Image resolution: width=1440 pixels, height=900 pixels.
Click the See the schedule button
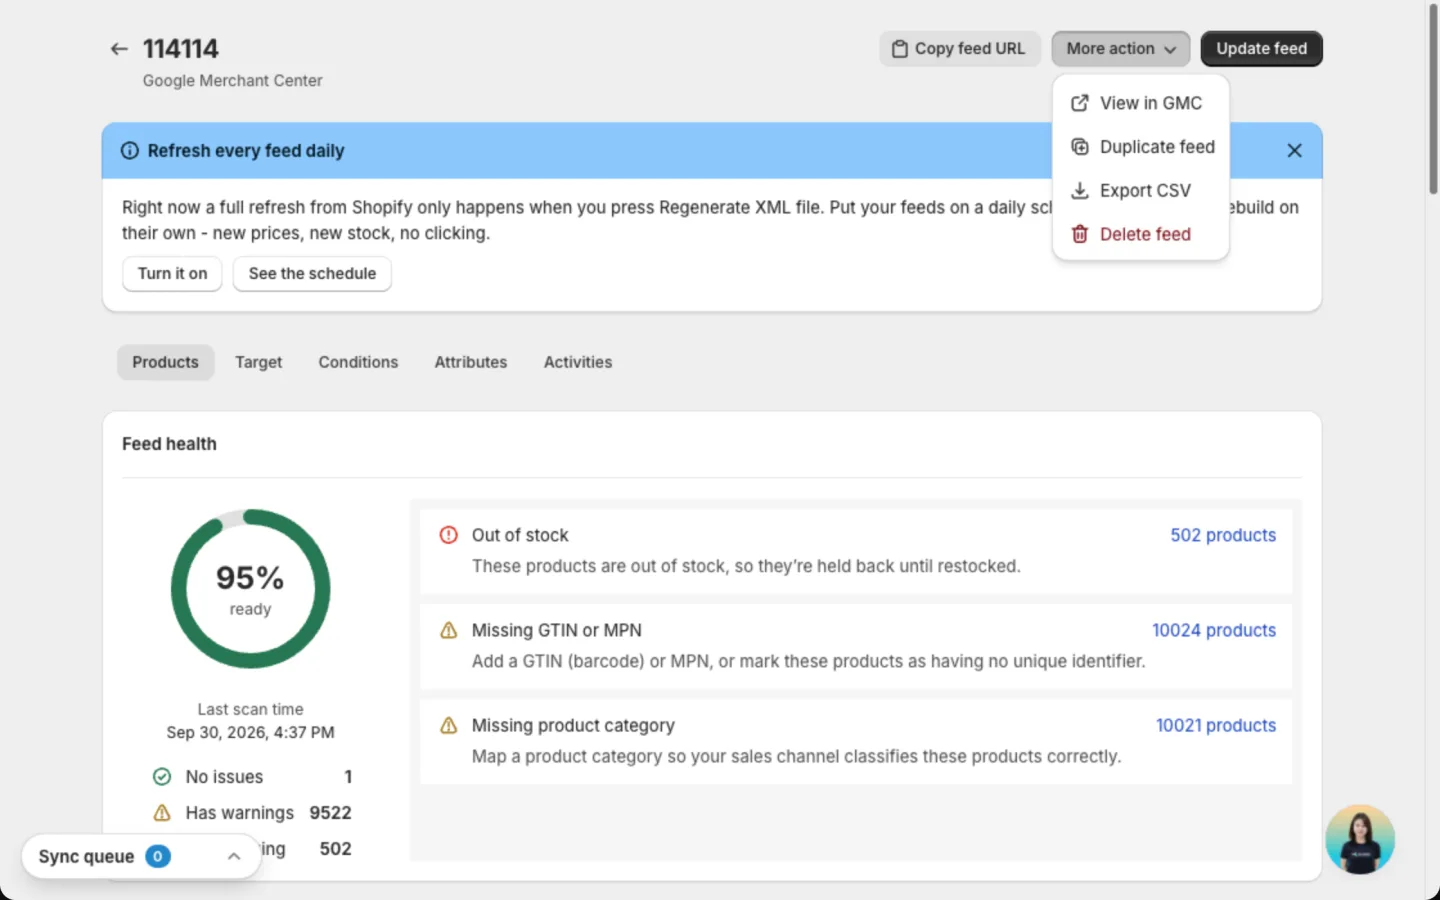tap(312, 274)
